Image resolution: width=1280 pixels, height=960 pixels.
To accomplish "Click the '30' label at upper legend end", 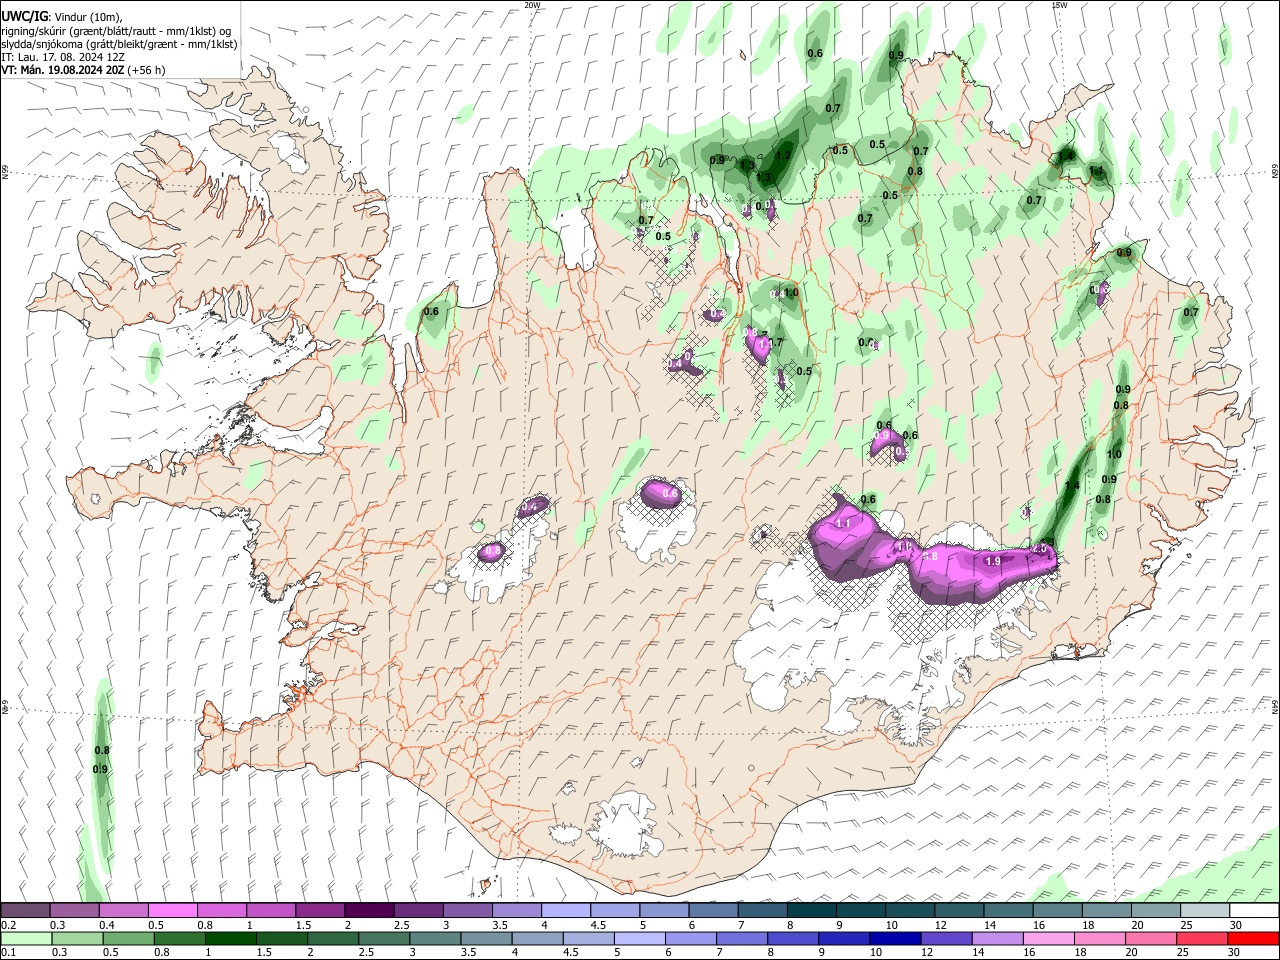I will [x=1236, y=925].
